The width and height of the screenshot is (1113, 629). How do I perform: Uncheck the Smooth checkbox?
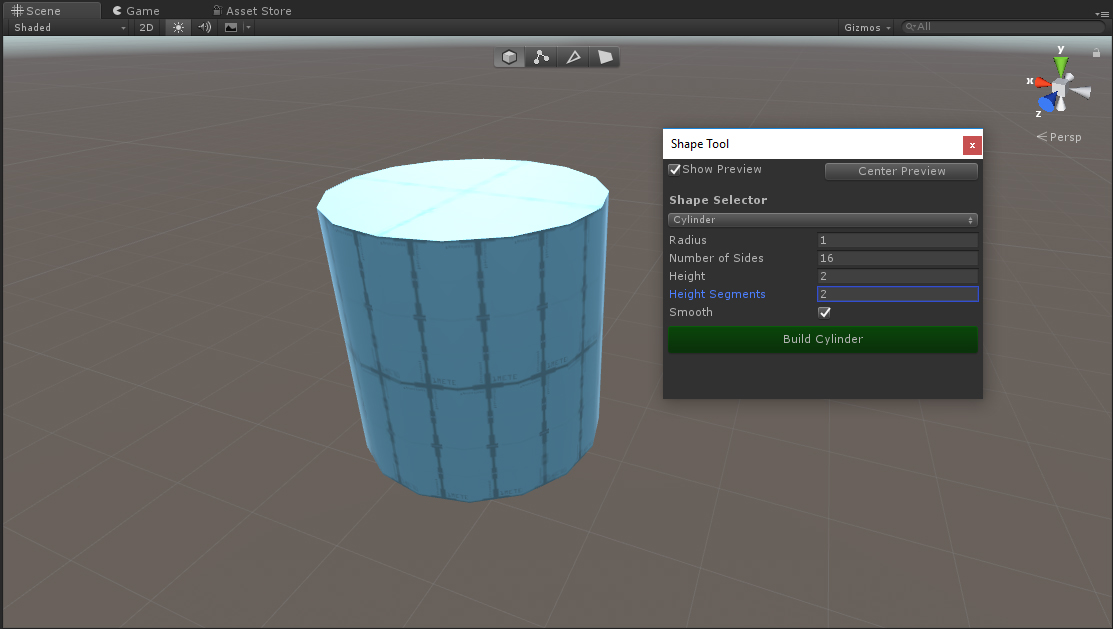pos(825,312)
